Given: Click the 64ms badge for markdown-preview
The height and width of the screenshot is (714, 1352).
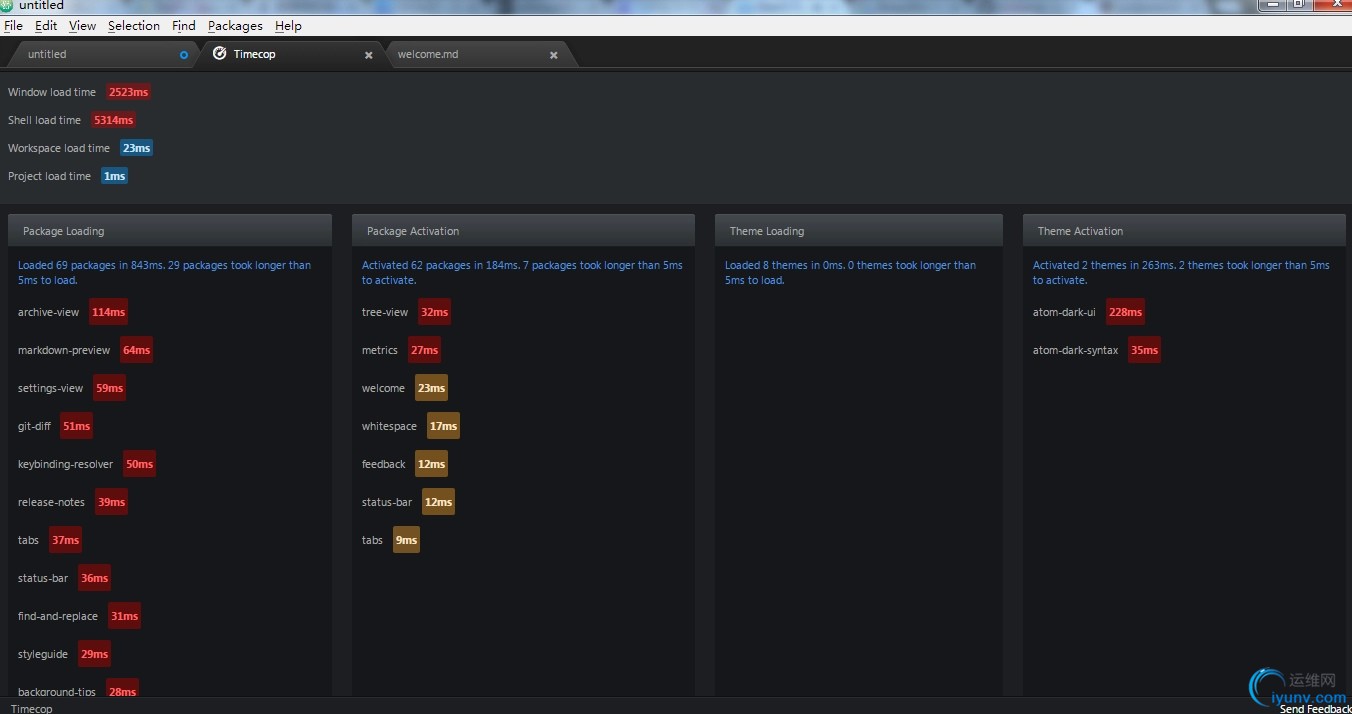Looking at the screenshot, I should click(136, 350).
